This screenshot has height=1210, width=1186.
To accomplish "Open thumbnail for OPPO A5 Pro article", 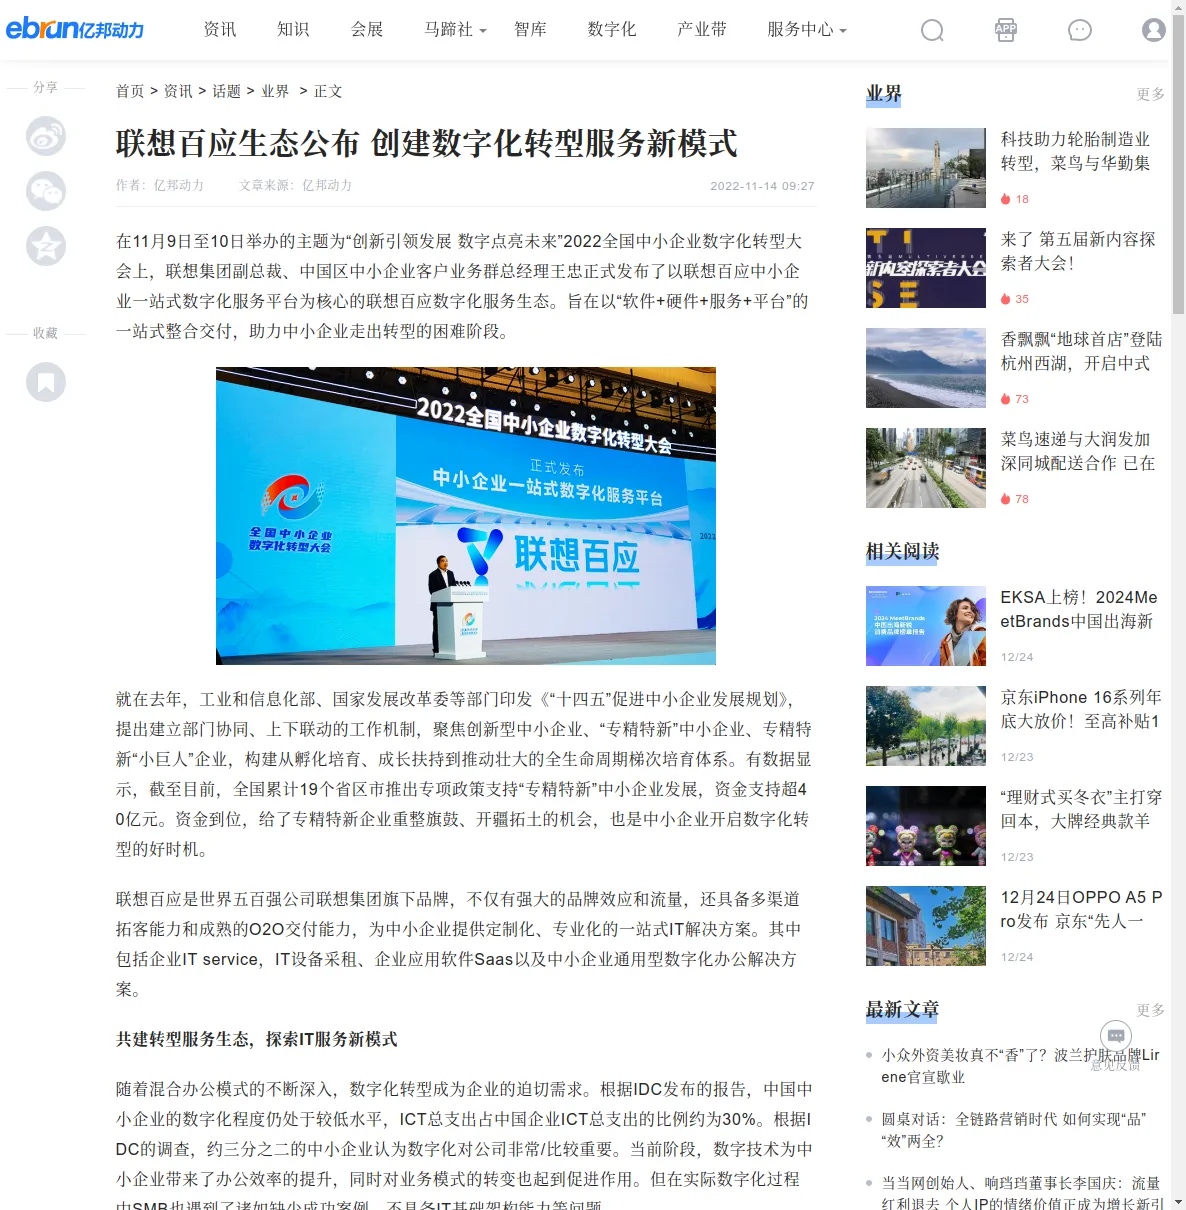I will [926, 926].
